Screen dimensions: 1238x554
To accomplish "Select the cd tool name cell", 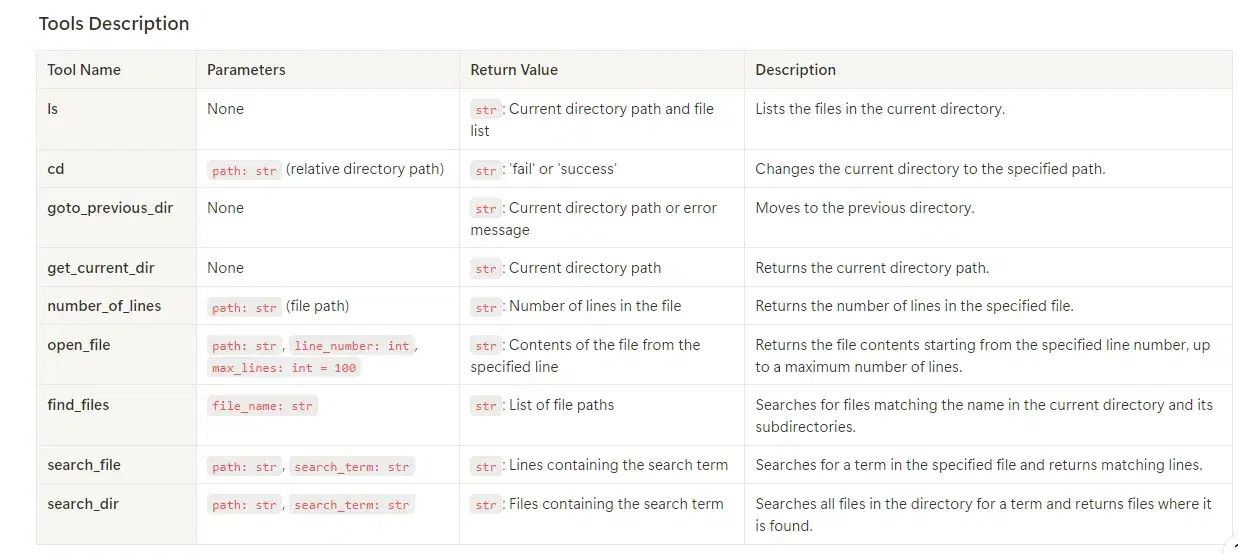I will 56,169.
